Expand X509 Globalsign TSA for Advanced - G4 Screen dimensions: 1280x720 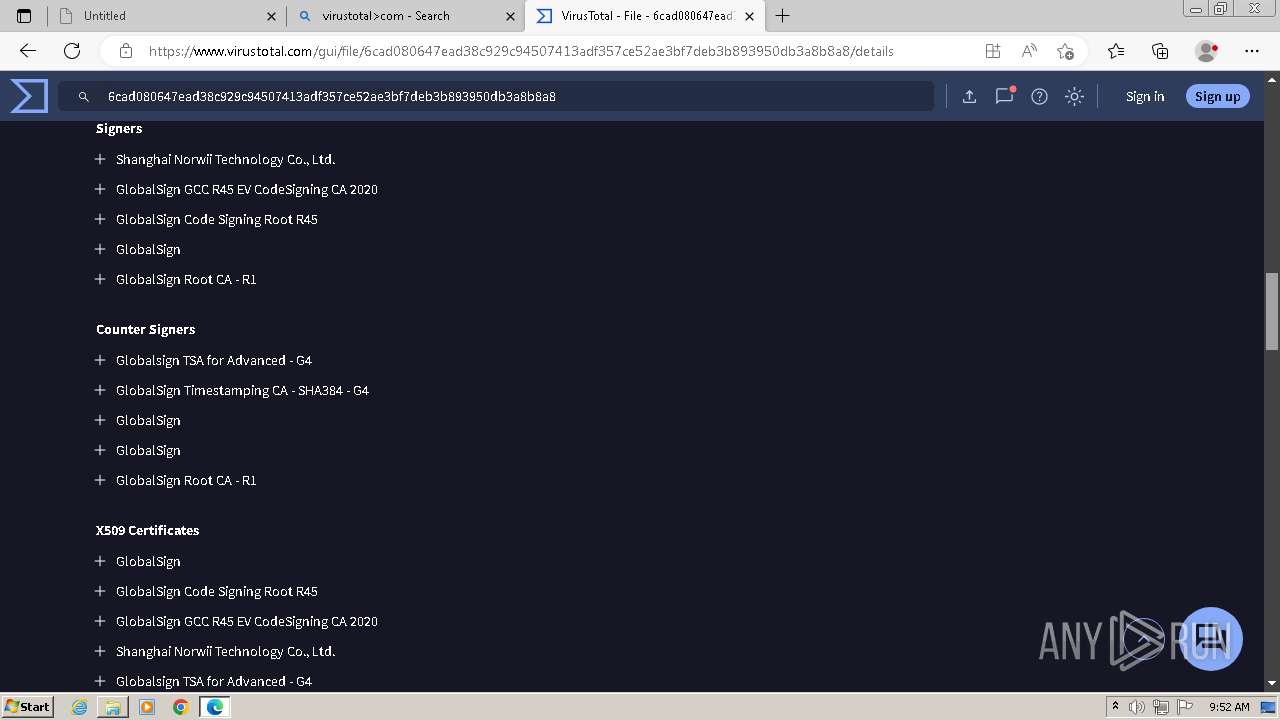pyautogui.click(x=100, y=681)
